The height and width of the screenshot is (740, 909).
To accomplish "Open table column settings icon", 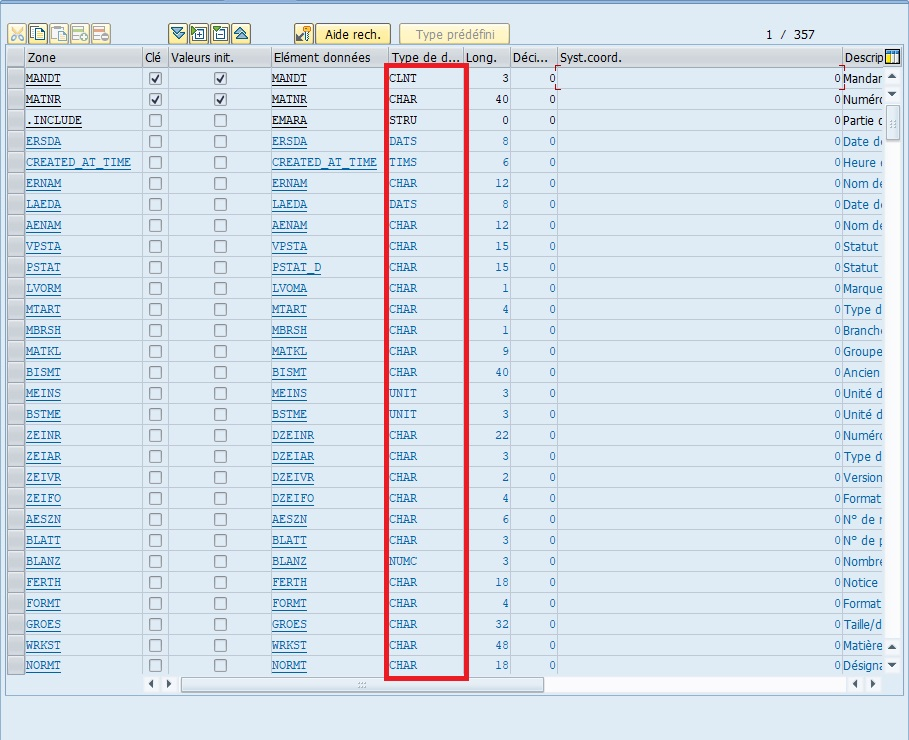I will 893,57.
